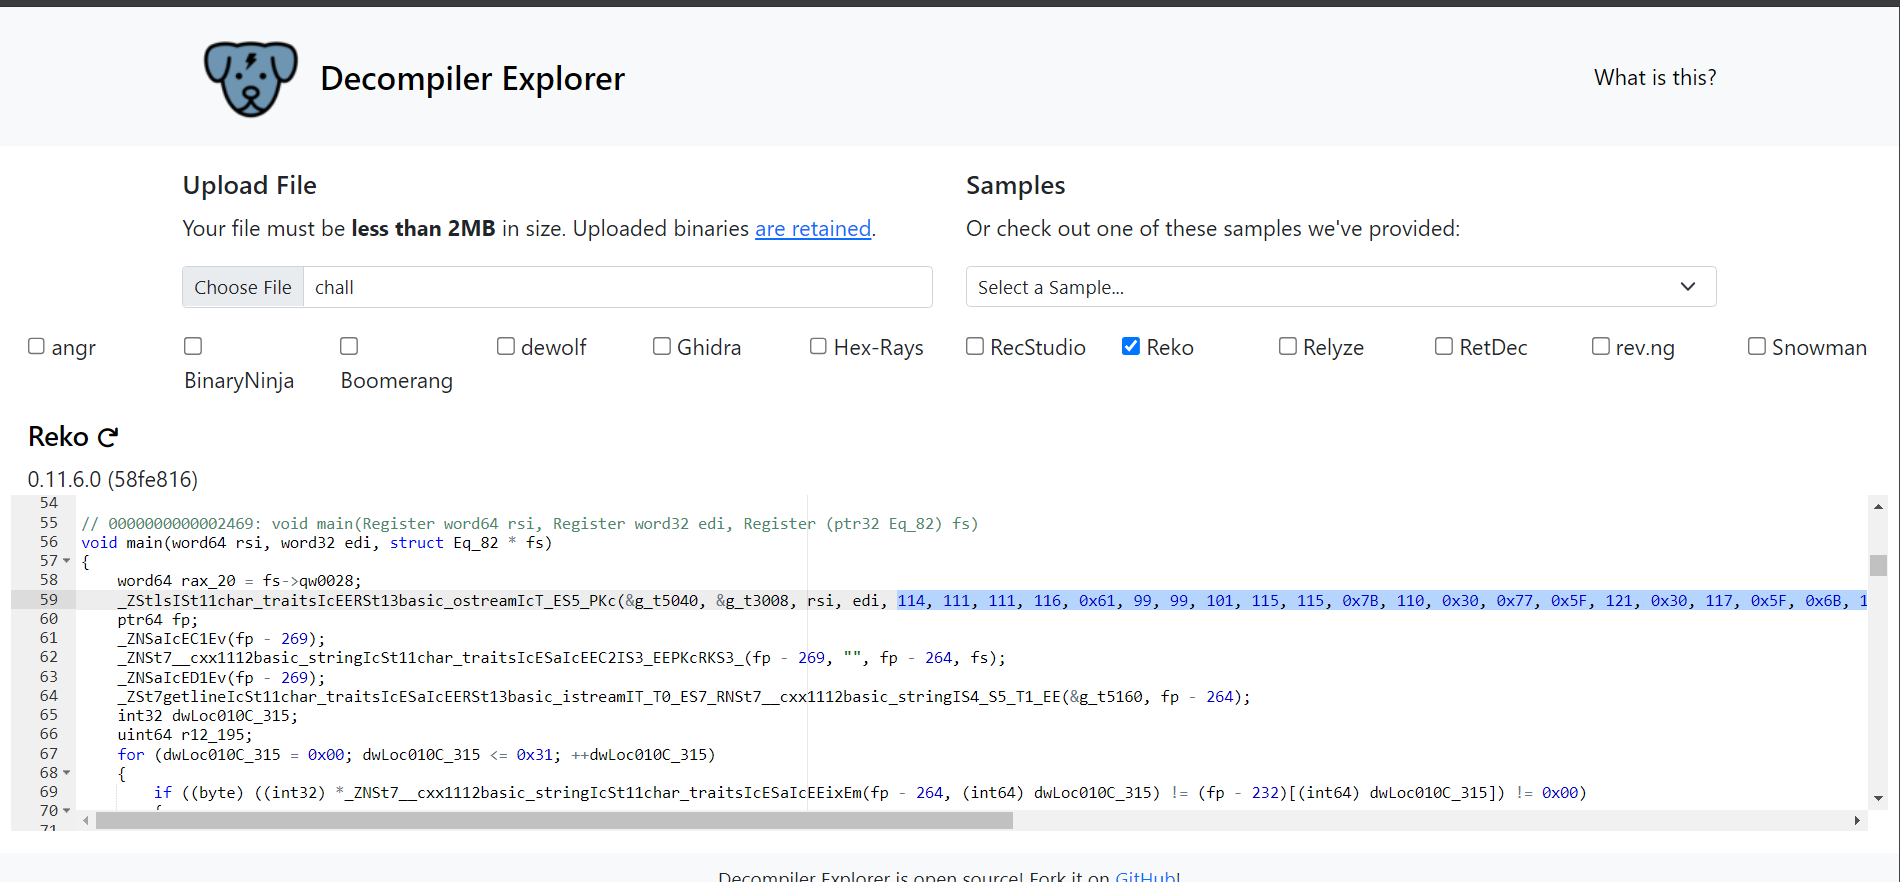This screenshot has height=882, width=1900.
Task: Click the horizontal scrollbar right arrow
Action: coord(1857,821)
